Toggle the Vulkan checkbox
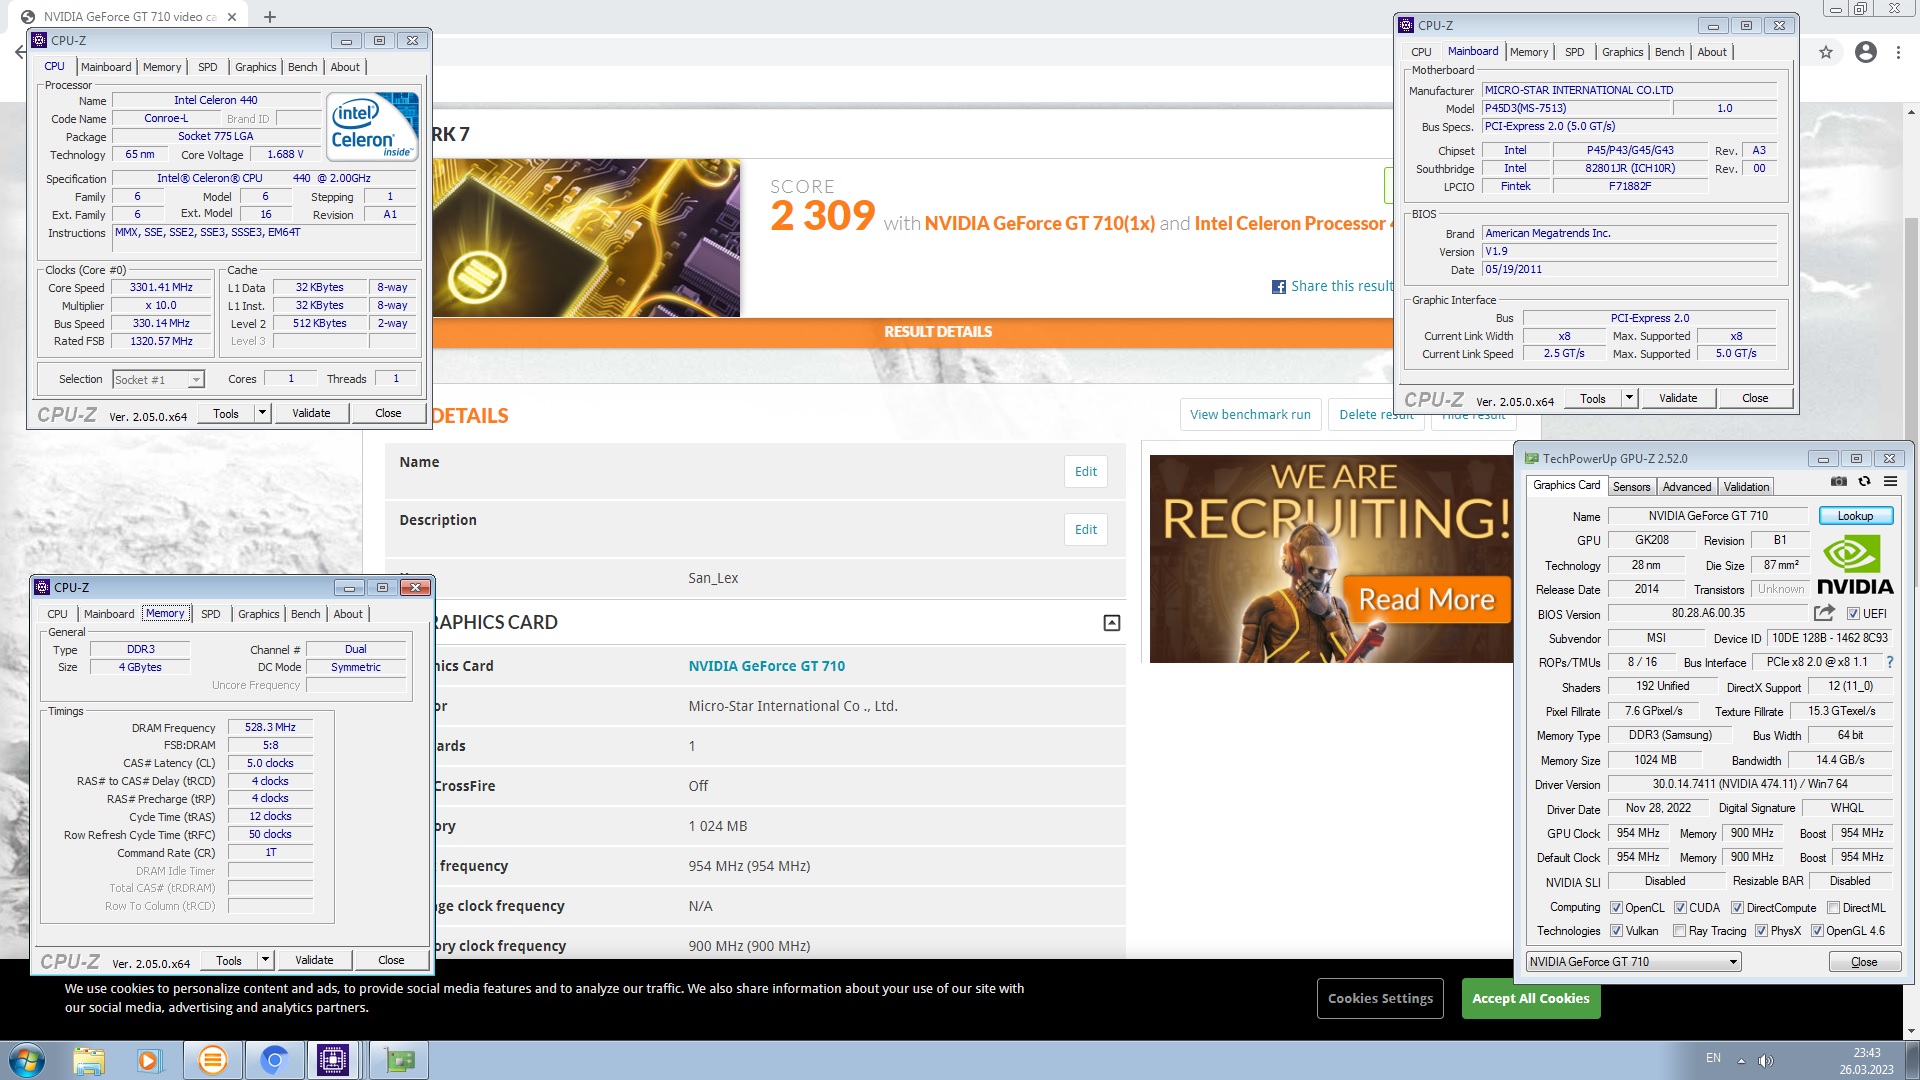This screenshot has width=1920, height=1080. (x=1616, y=931)
